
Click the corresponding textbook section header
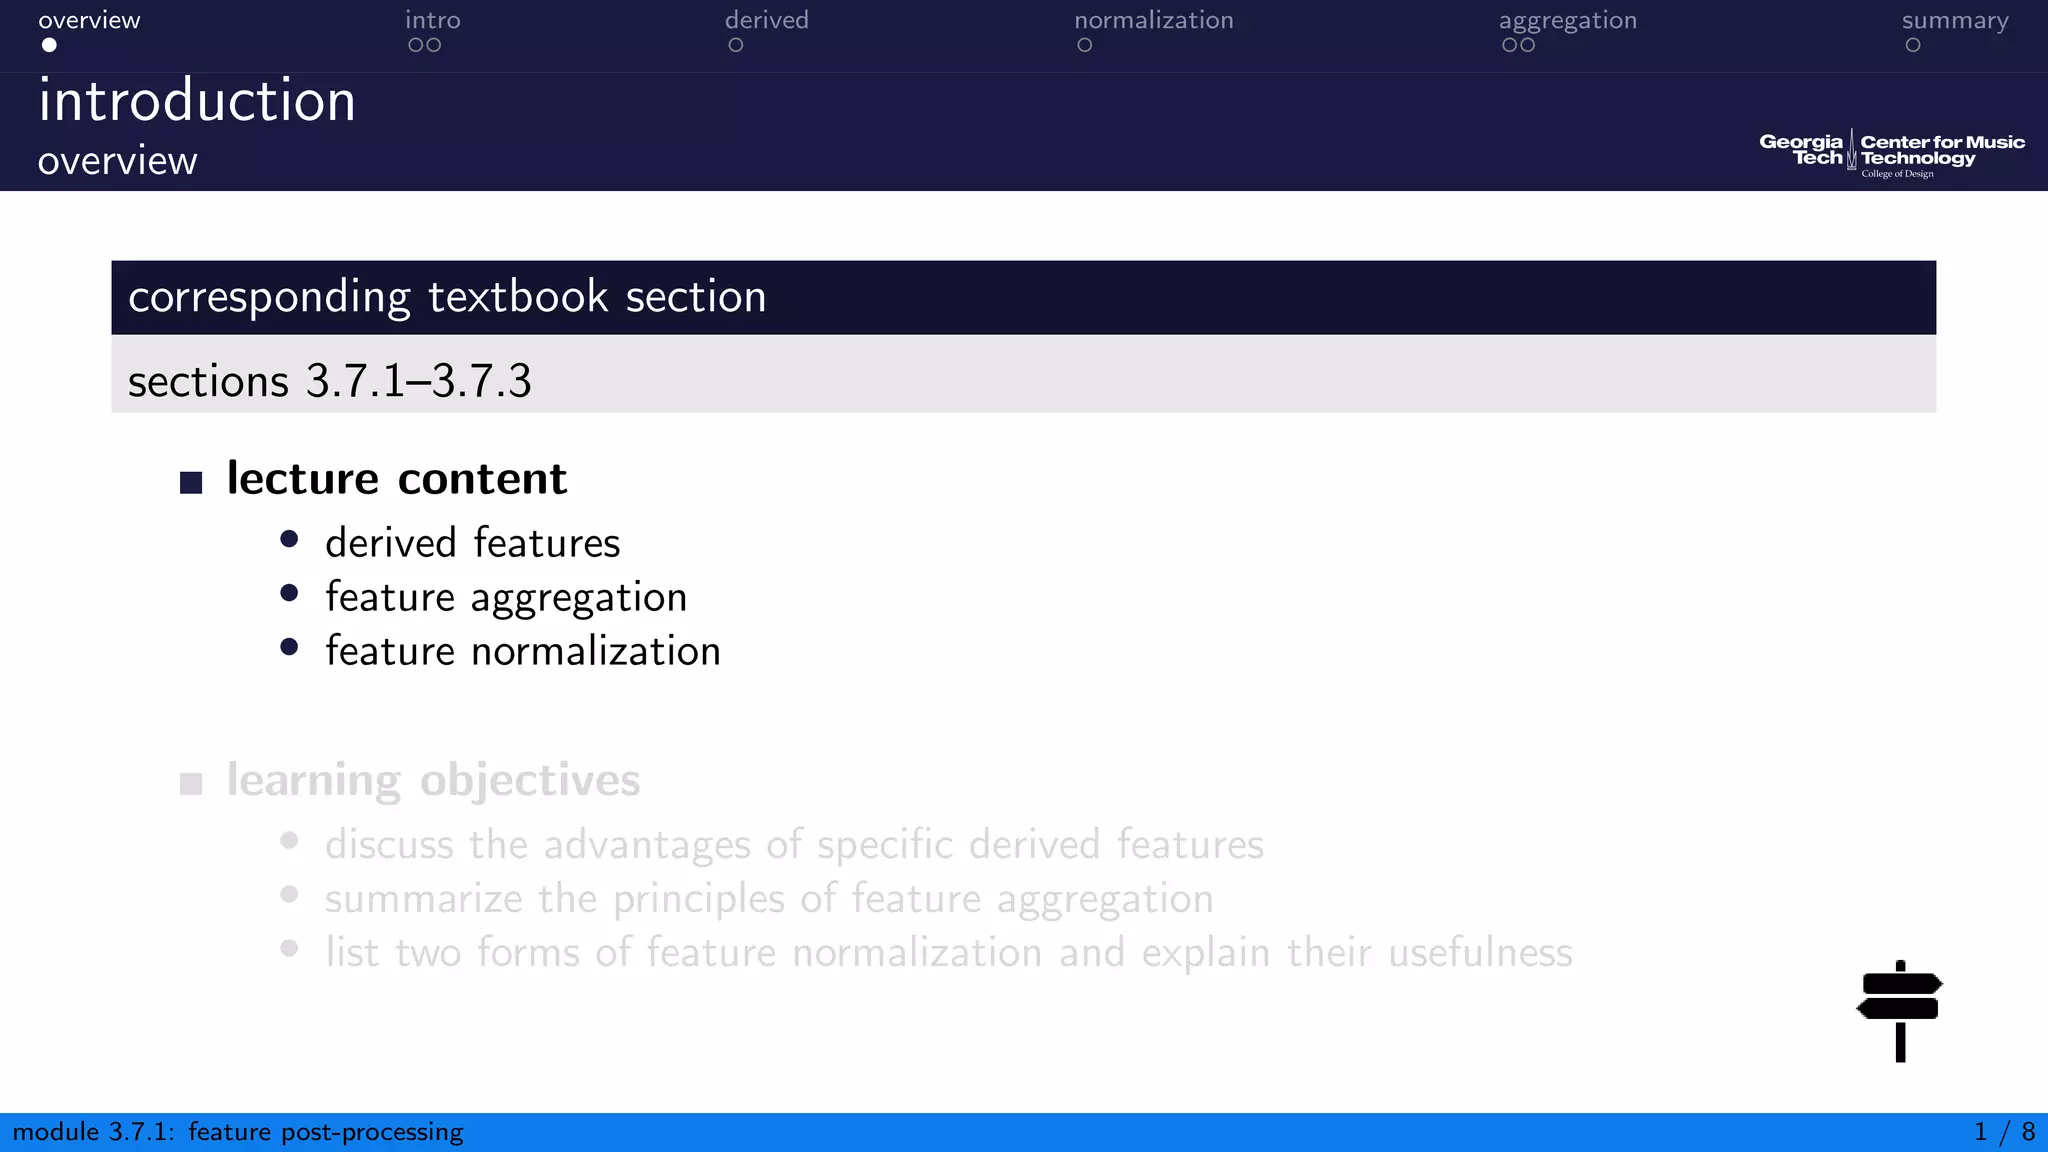(447, 297)
